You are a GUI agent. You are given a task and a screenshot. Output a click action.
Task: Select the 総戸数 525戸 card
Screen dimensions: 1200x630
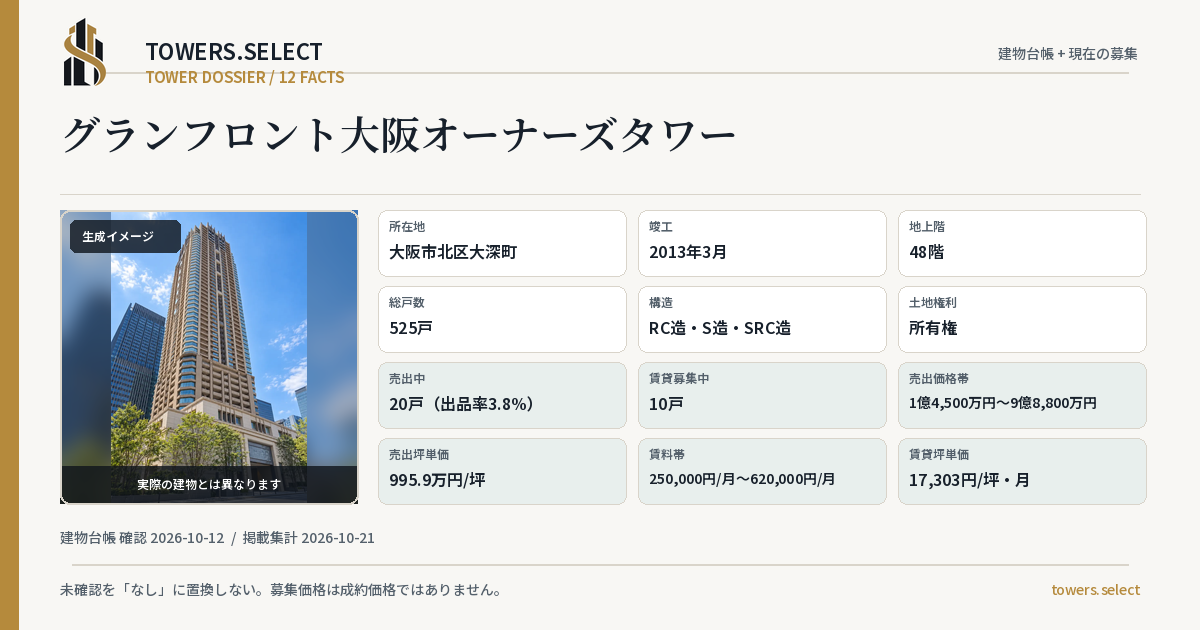(502, 319)
